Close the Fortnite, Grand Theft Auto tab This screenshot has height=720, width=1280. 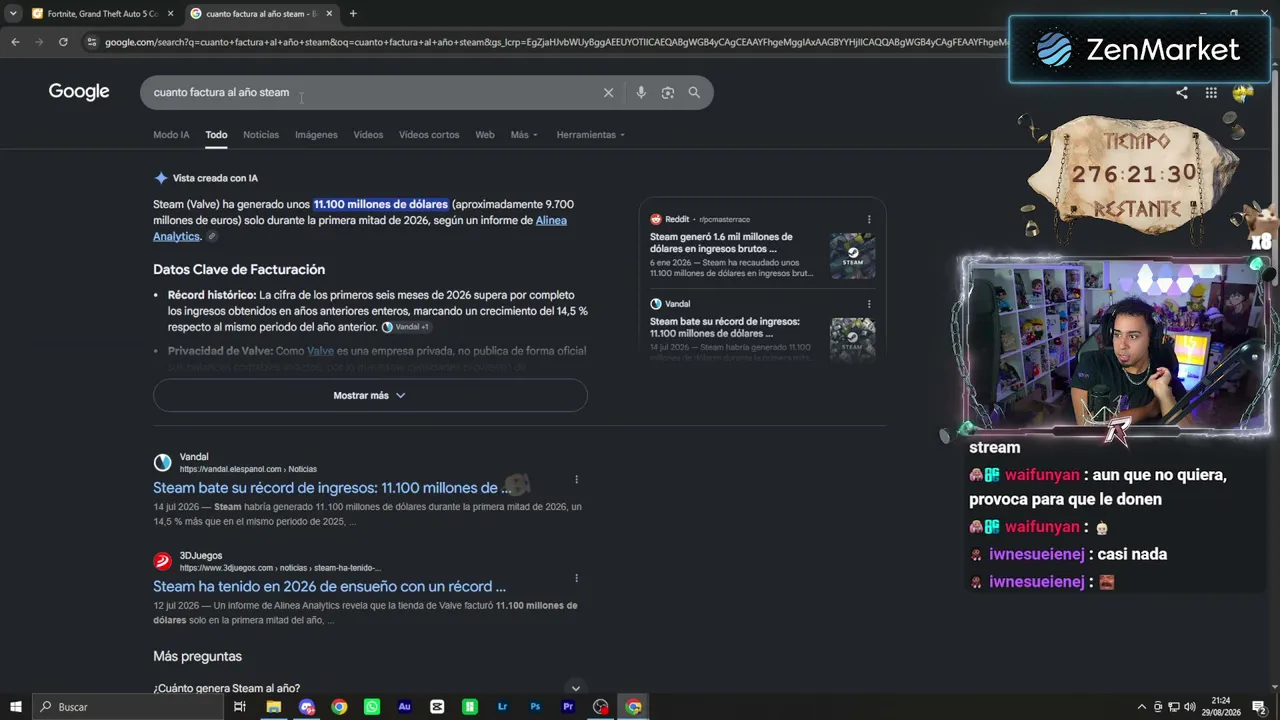[x=170, y=14]
